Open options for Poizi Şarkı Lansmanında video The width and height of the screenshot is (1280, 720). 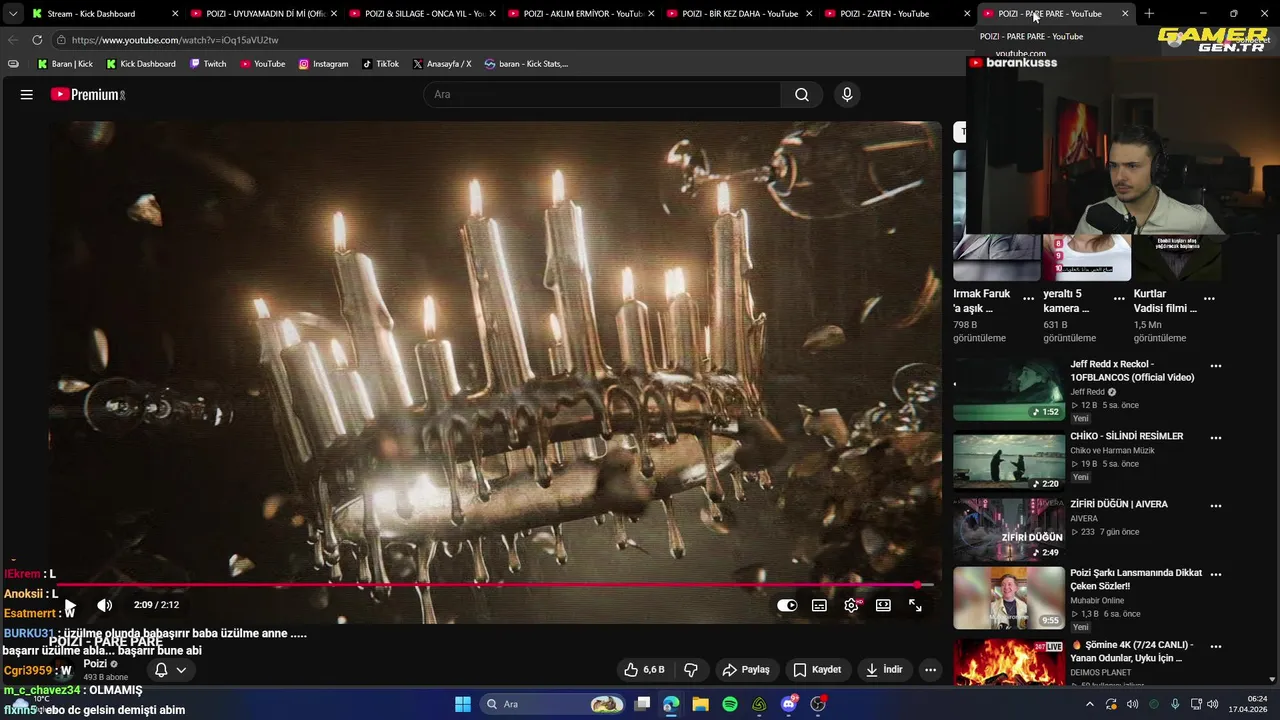click(x=1216, y=575)
